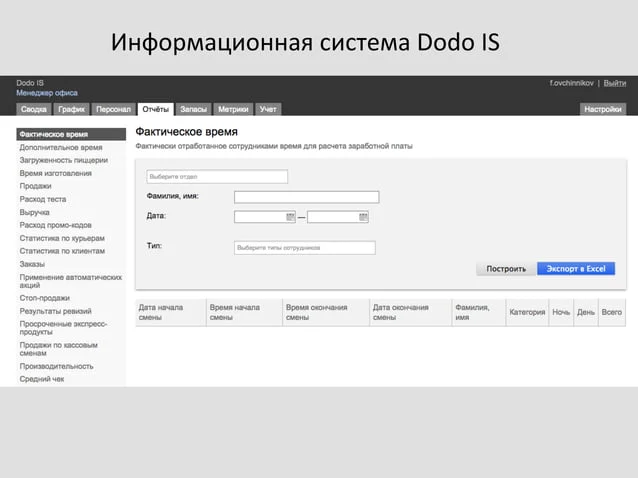Click the Время окончания смены column header
Screen dimensions: 638x478
pos(326,312)
